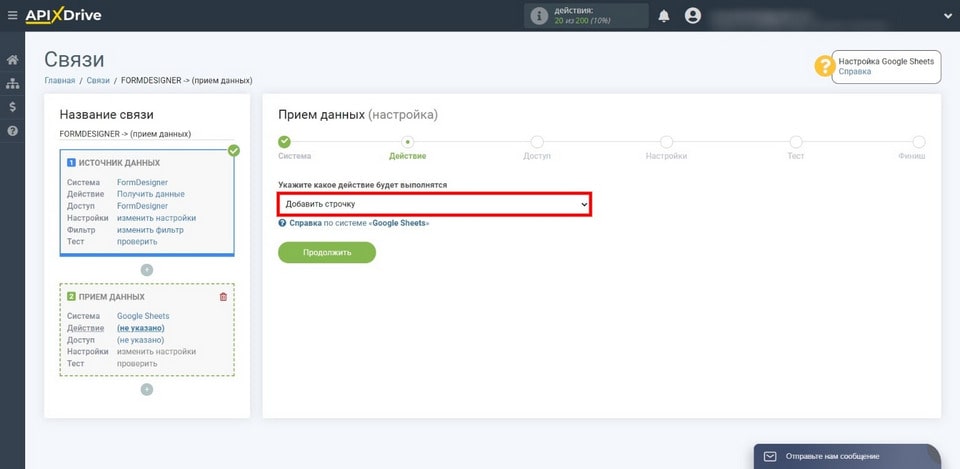Screen dimensions: 960x469
Task: Open the hamburger menu icon
Action: coord(12,16)
